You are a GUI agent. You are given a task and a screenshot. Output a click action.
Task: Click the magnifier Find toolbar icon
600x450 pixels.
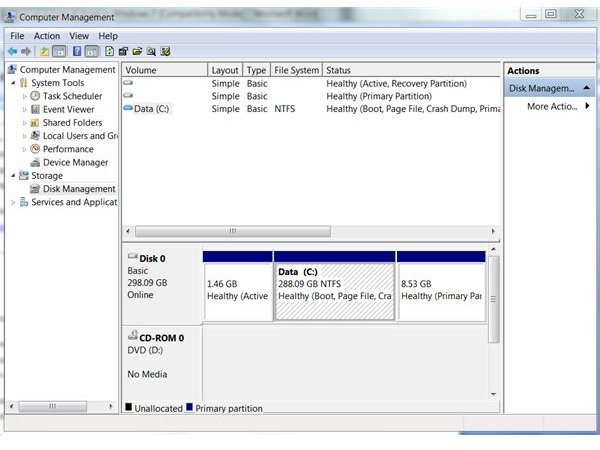click(x=152, y=51)
